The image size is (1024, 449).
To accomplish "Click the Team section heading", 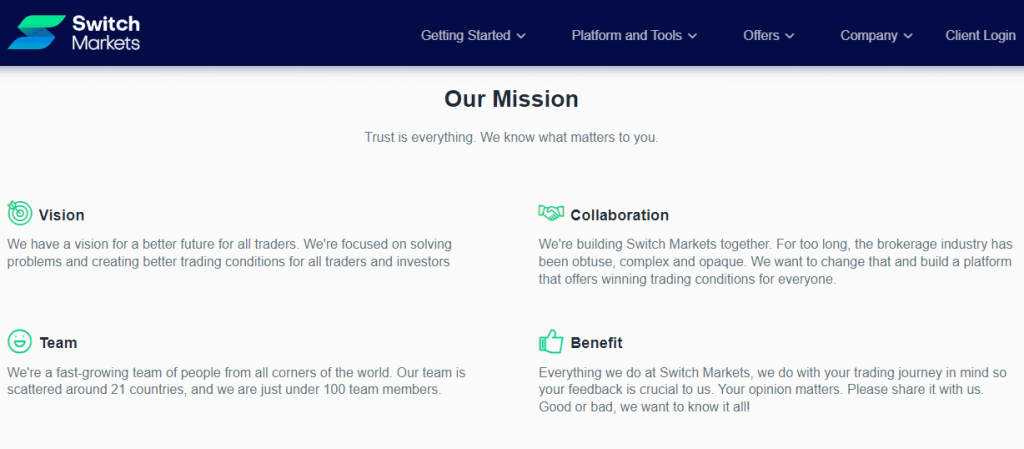I will (x=58, y=343).
